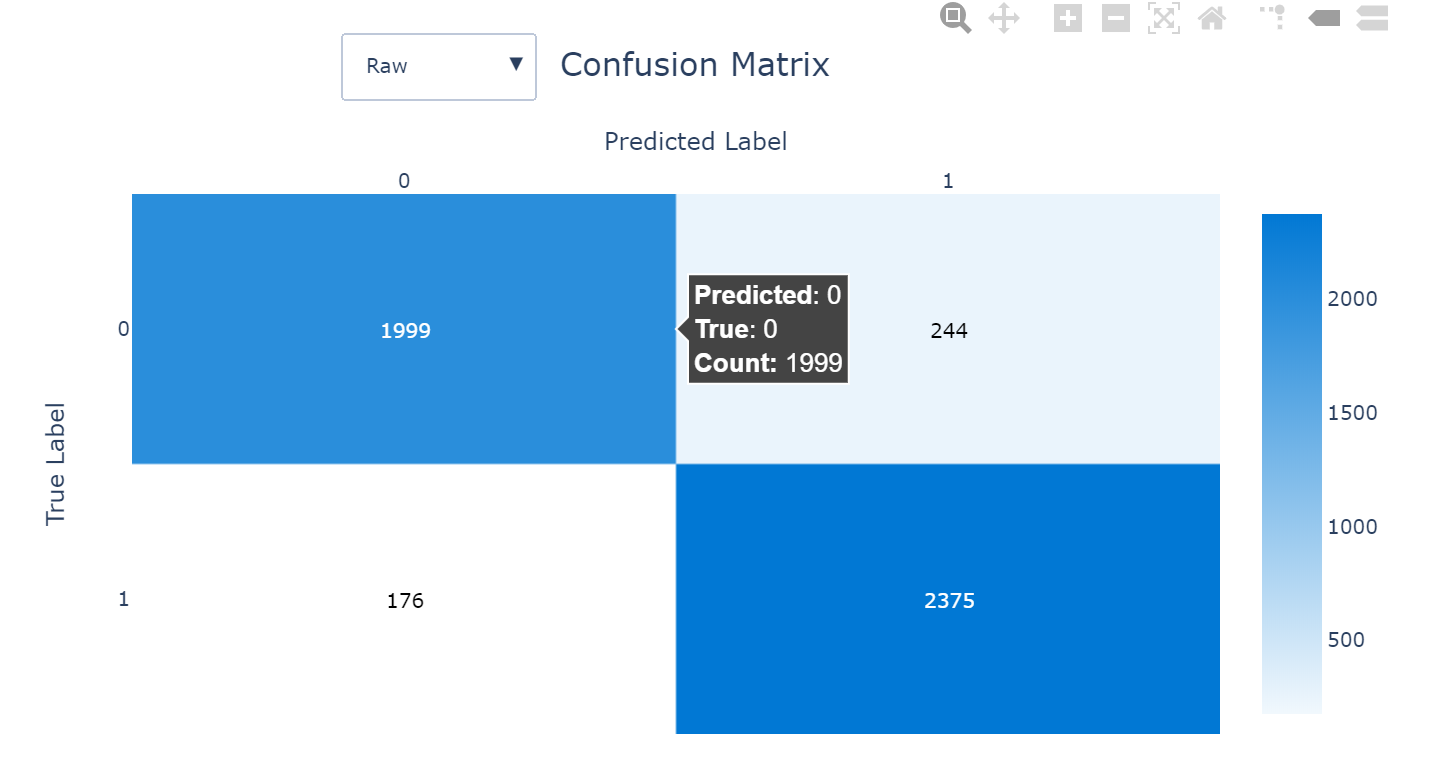This screenshot has height=769, width=1429.
Task: Click the Zoom out minus button
Action: [x=1116, y=18]
